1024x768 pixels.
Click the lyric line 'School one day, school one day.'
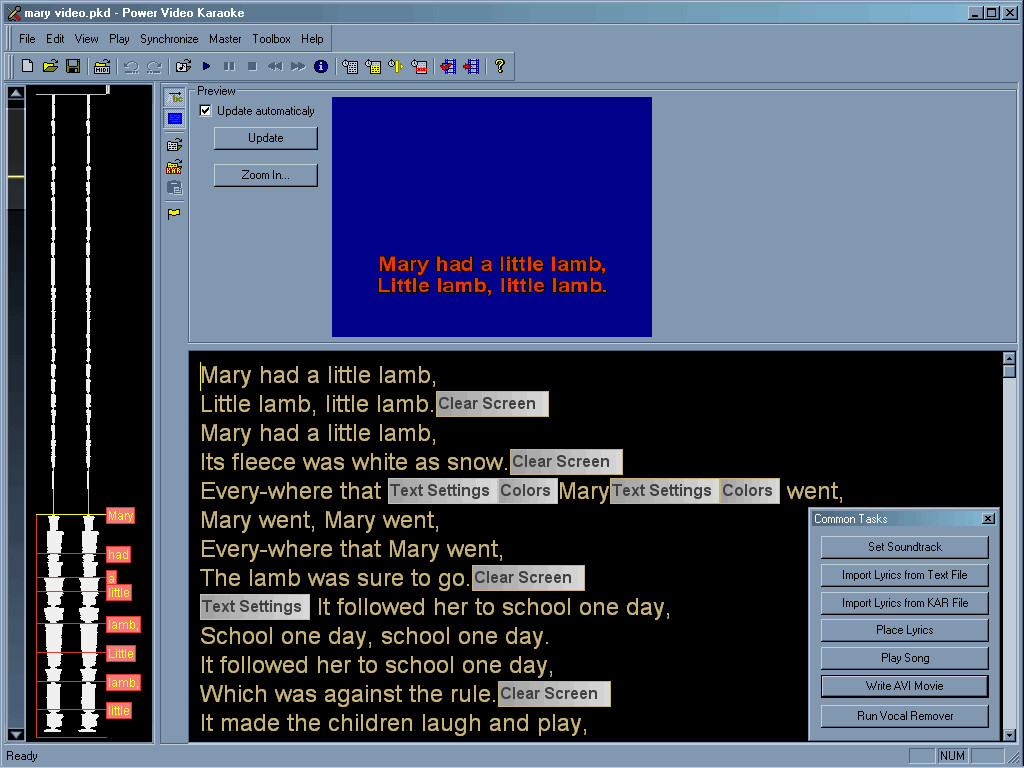(x=375, y=636)
